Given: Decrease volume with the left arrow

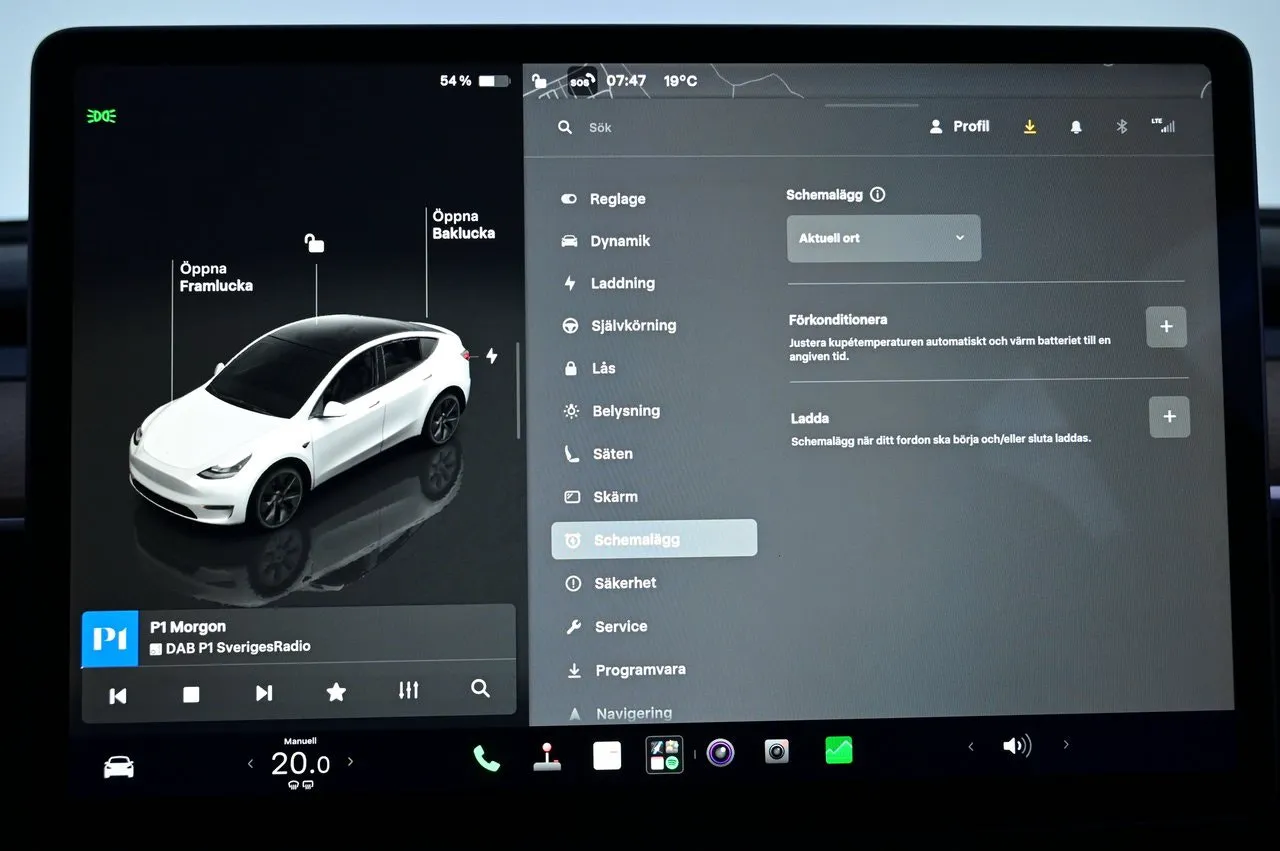Looking at the screenshot, I should pos(970,746).
